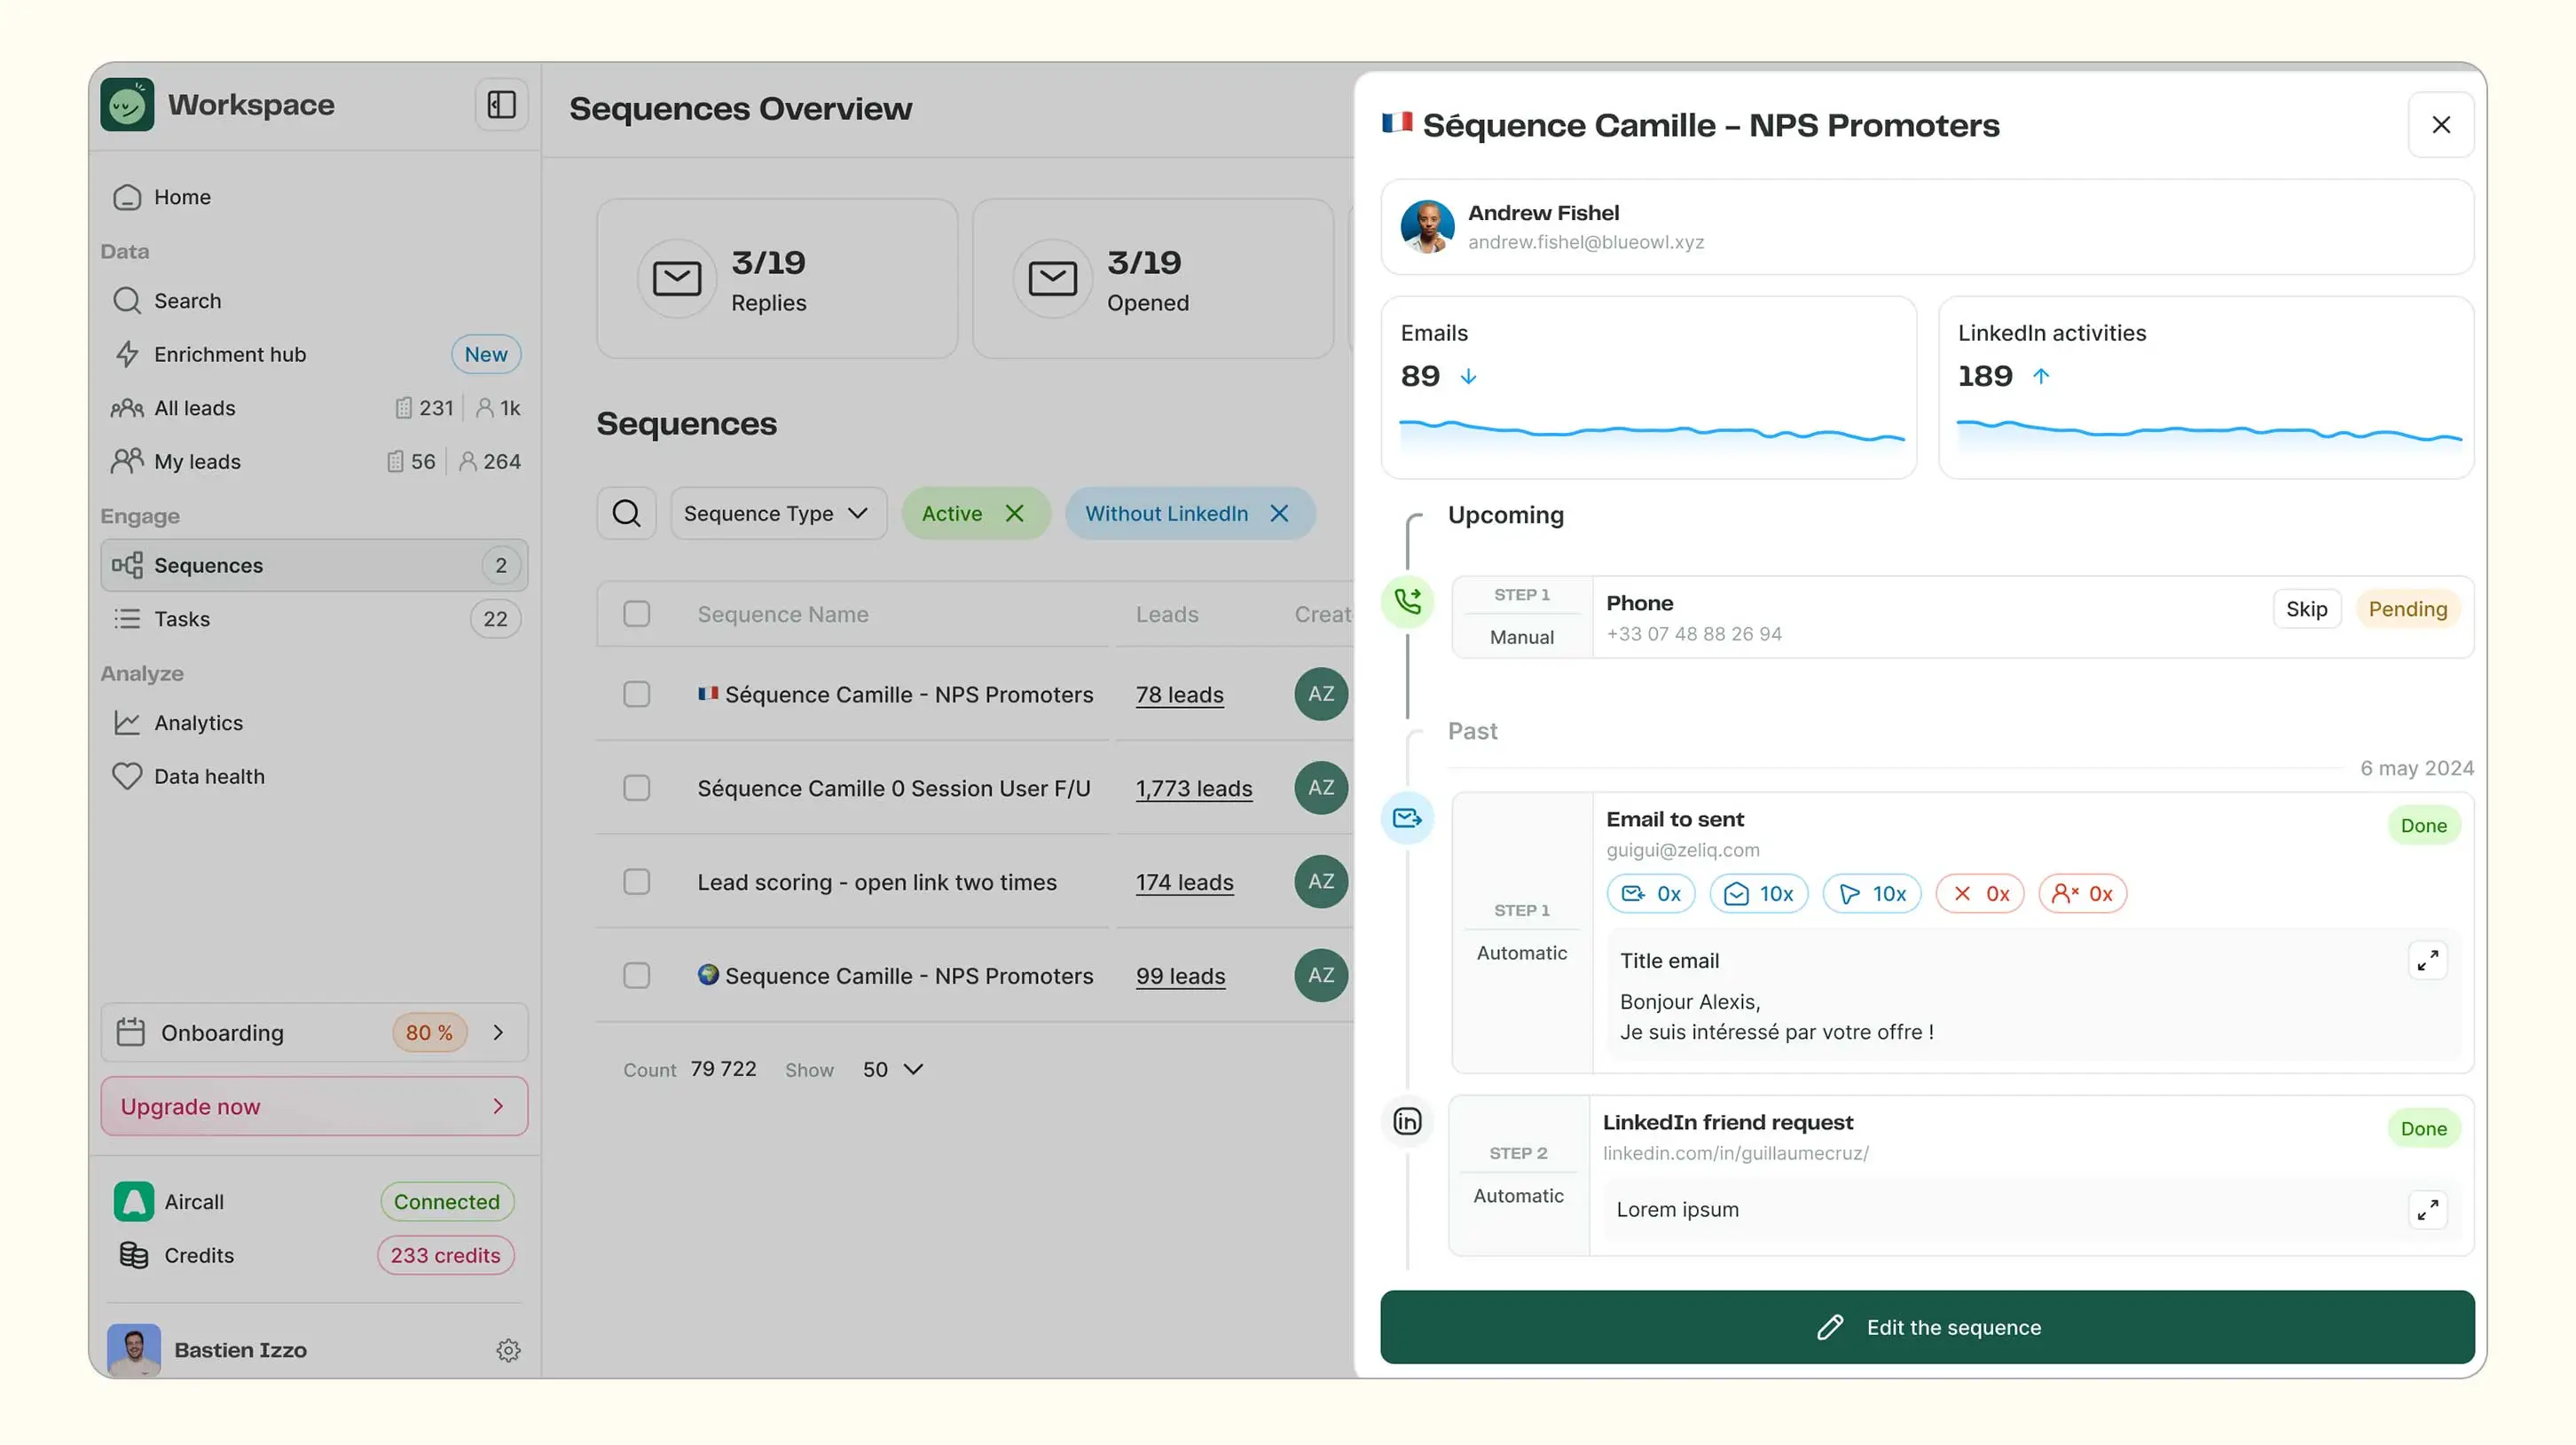Toggle the select-all sequences checkbox
Image resolution: width=2576 pixels, height=1445 pixels.
[636, 613]
